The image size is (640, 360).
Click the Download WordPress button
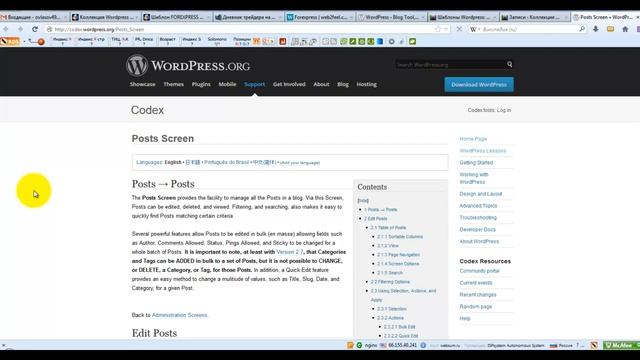(479, 84)
